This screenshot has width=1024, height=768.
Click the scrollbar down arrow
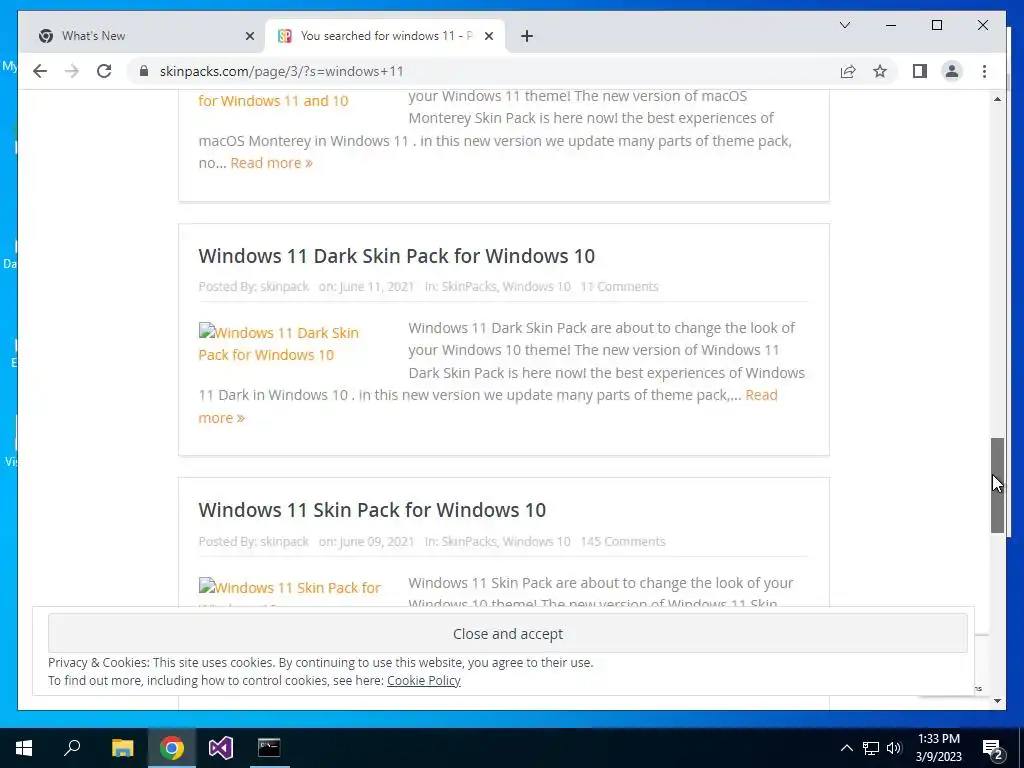click(997, 701)
